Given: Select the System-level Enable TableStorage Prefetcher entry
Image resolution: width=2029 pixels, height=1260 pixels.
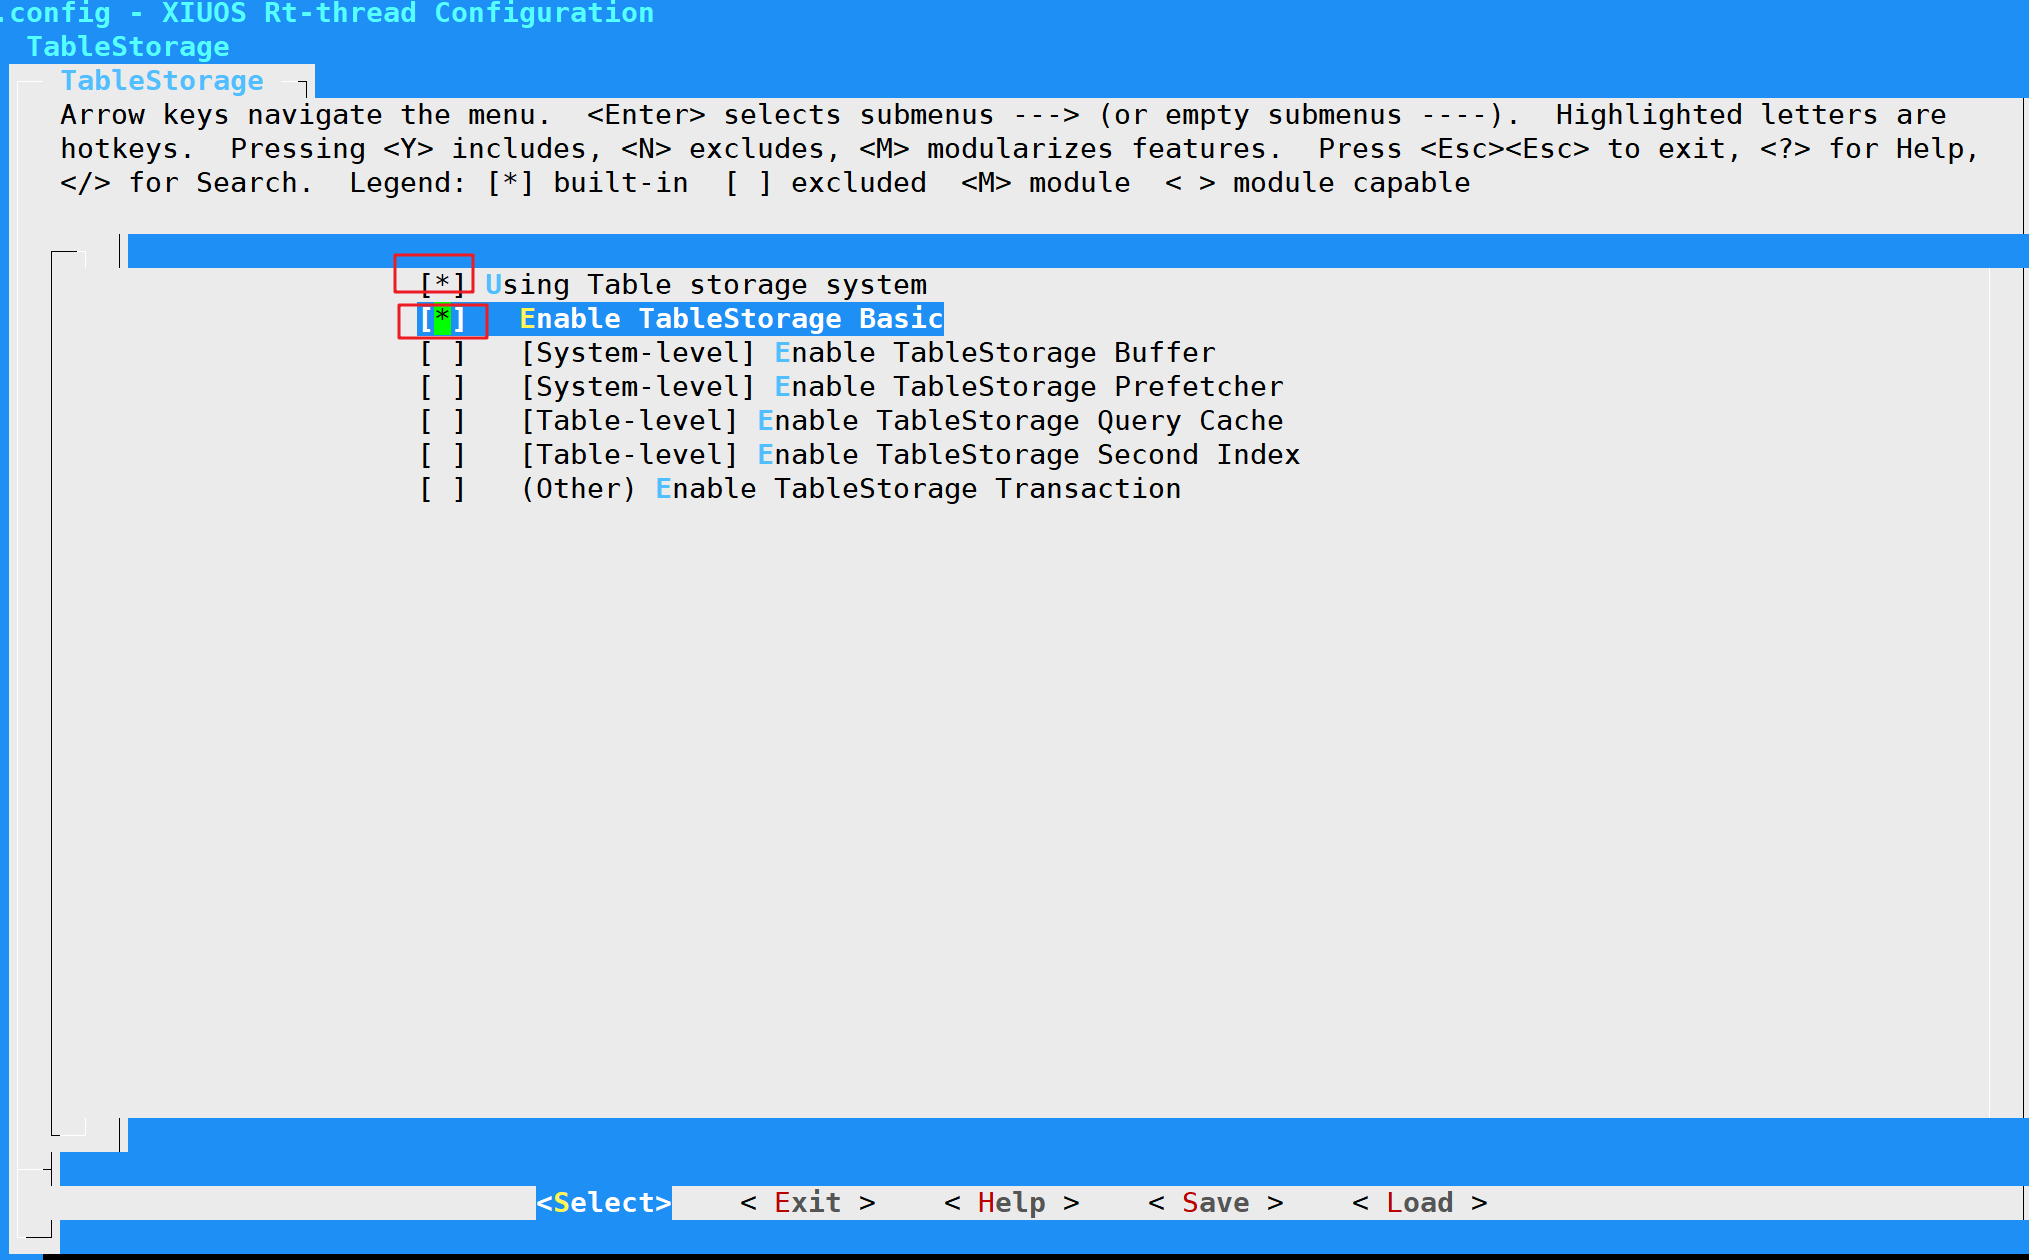Looking at the screenshot, I should coord(902,387).
